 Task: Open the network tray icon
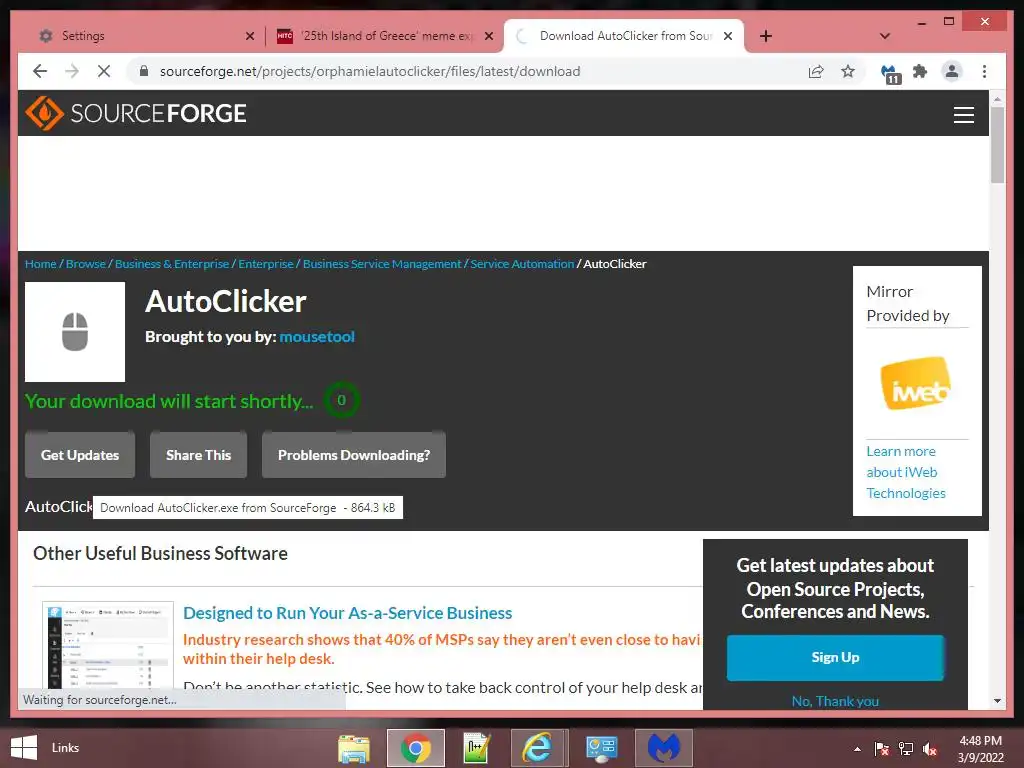[906, 749]
